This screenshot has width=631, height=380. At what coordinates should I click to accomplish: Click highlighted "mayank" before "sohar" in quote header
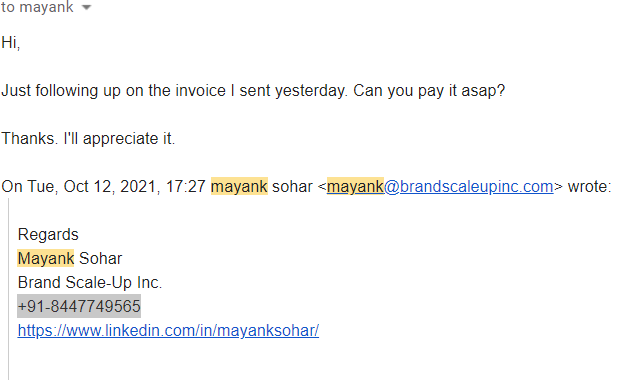(x=239, y=187)
